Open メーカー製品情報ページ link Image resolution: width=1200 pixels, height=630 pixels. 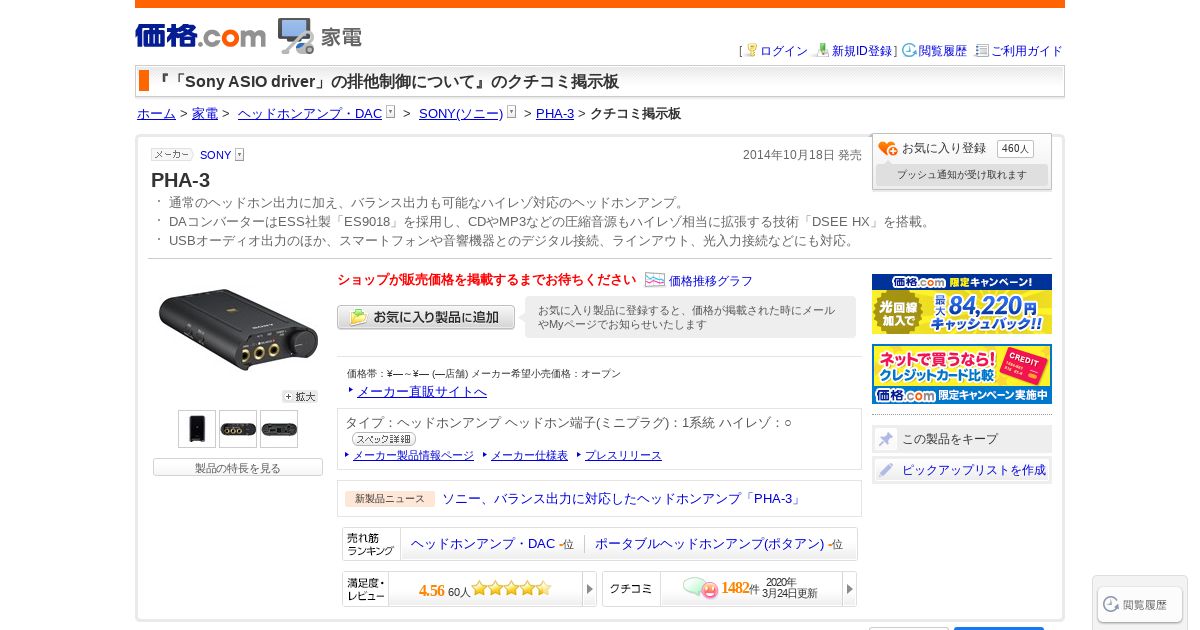(x=413, y=455)
